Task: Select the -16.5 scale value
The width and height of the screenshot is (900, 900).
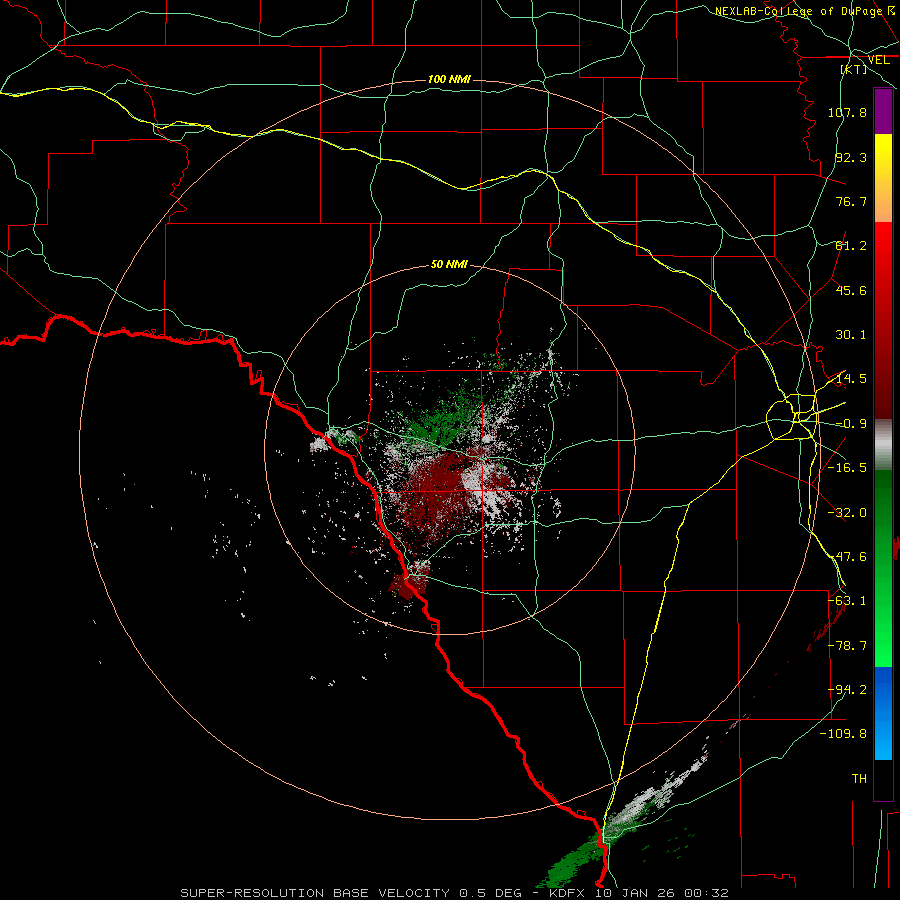Action: tap(847, 468)
